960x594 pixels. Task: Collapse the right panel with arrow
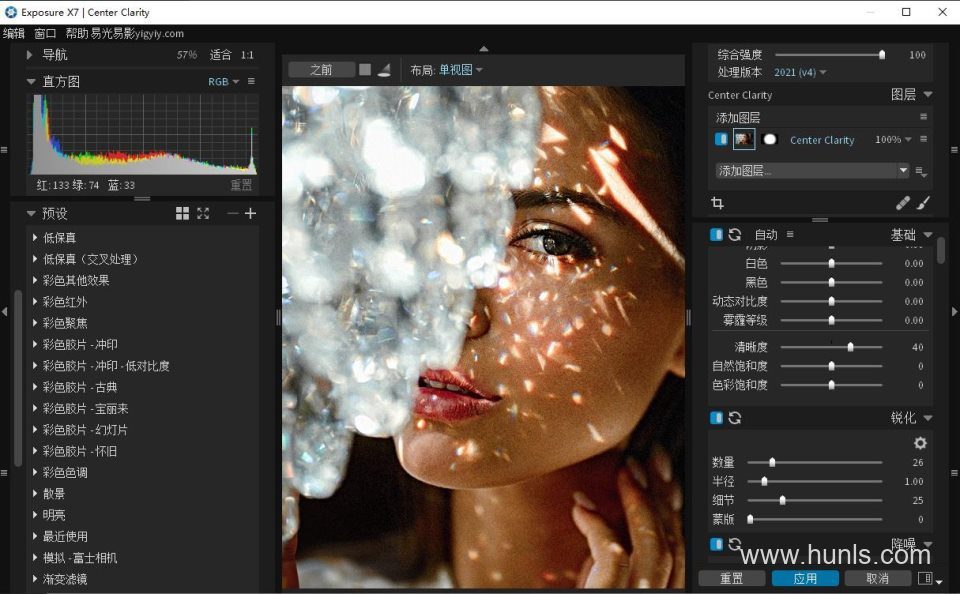pyautogui.click(x=954, y=312)
